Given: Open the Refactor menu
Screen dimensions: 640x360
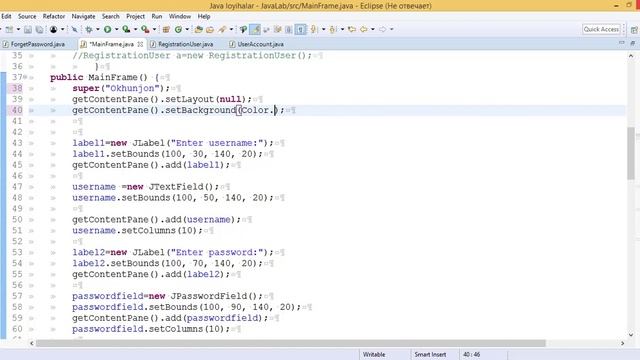Looking at the screenshot, I should click(x=54, y=16).
